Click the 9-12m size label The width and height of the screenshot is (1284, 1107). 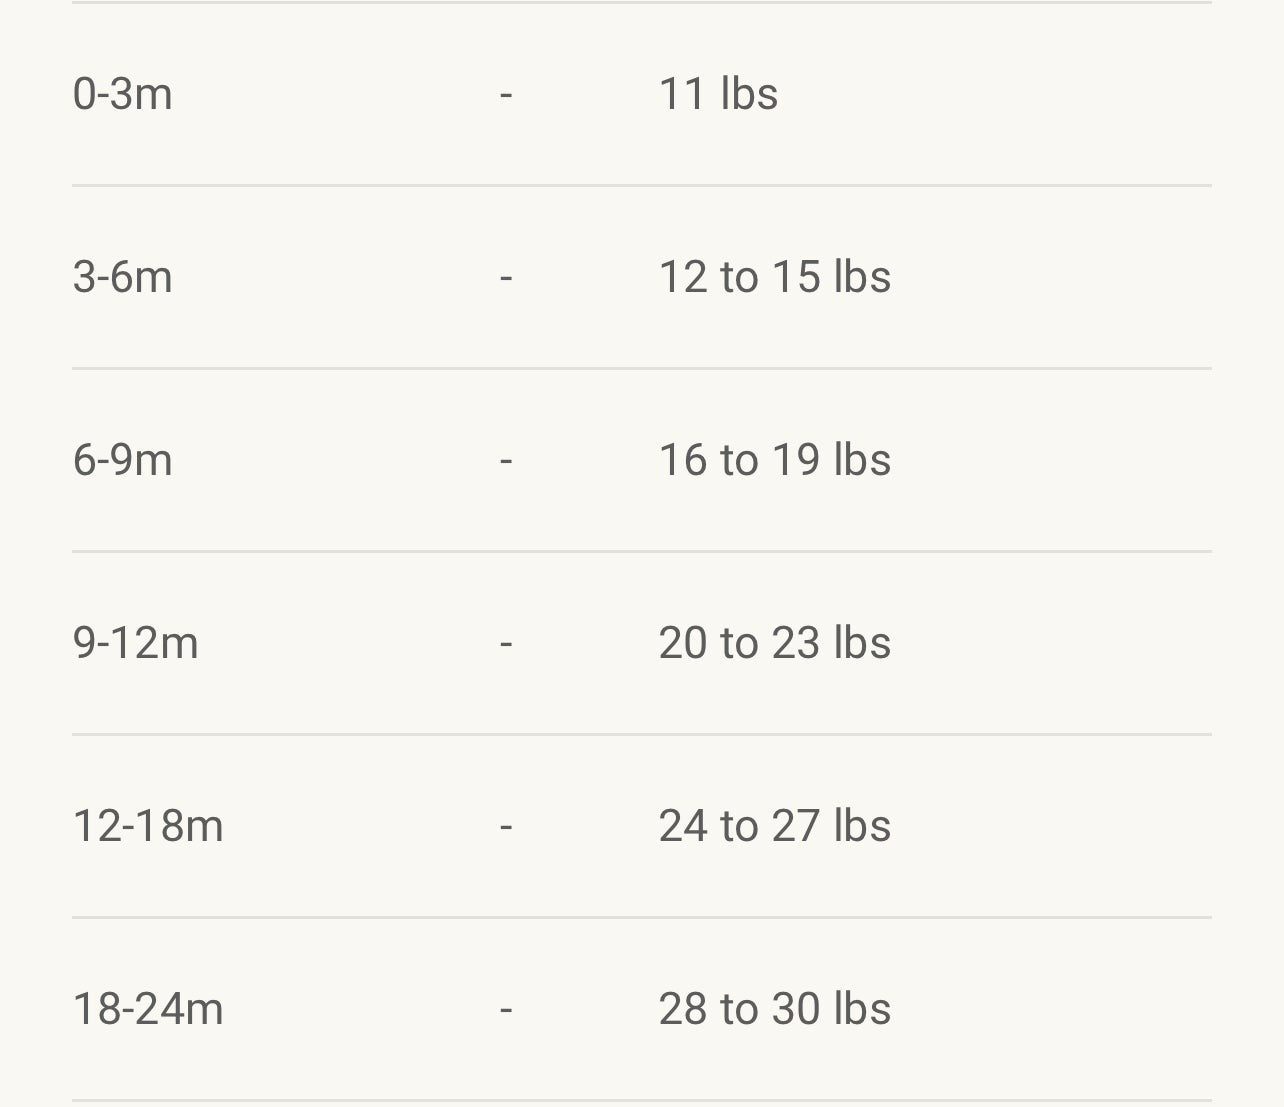[135, 643]
